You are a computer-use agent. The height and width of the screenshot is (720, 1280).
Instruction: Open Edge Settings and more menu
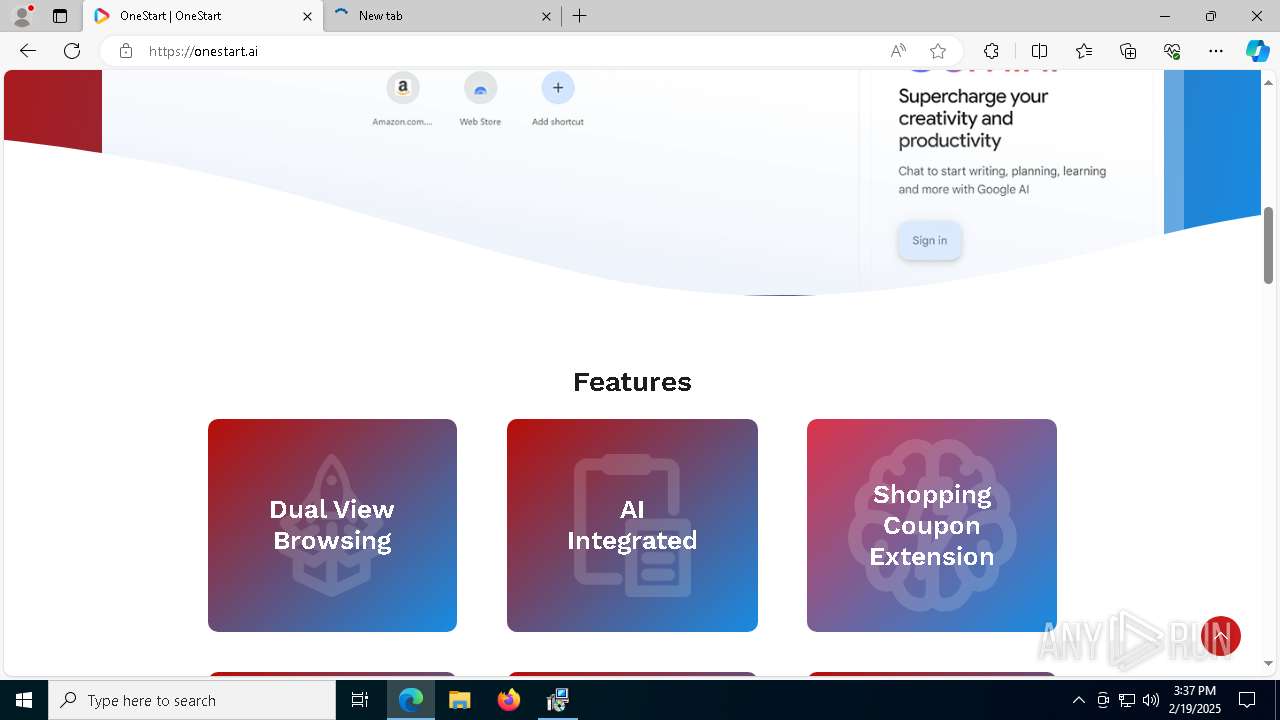1216,51
